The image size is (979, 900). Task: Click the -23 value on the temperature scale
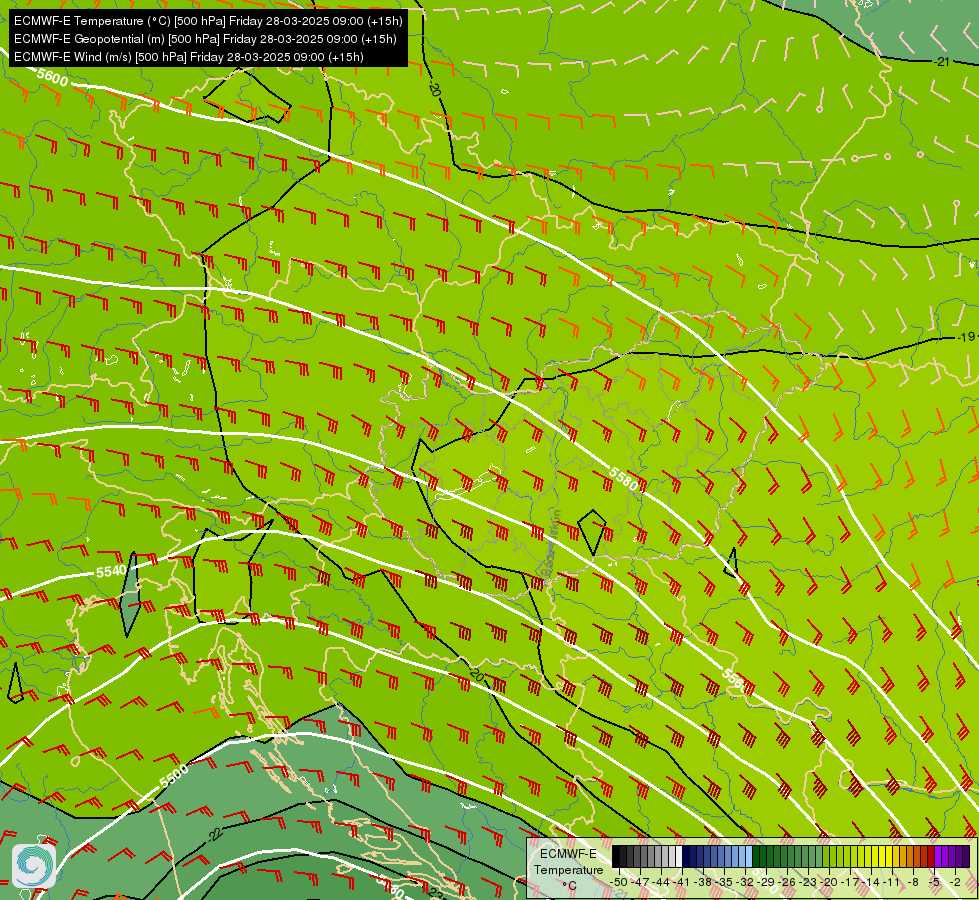808,882
